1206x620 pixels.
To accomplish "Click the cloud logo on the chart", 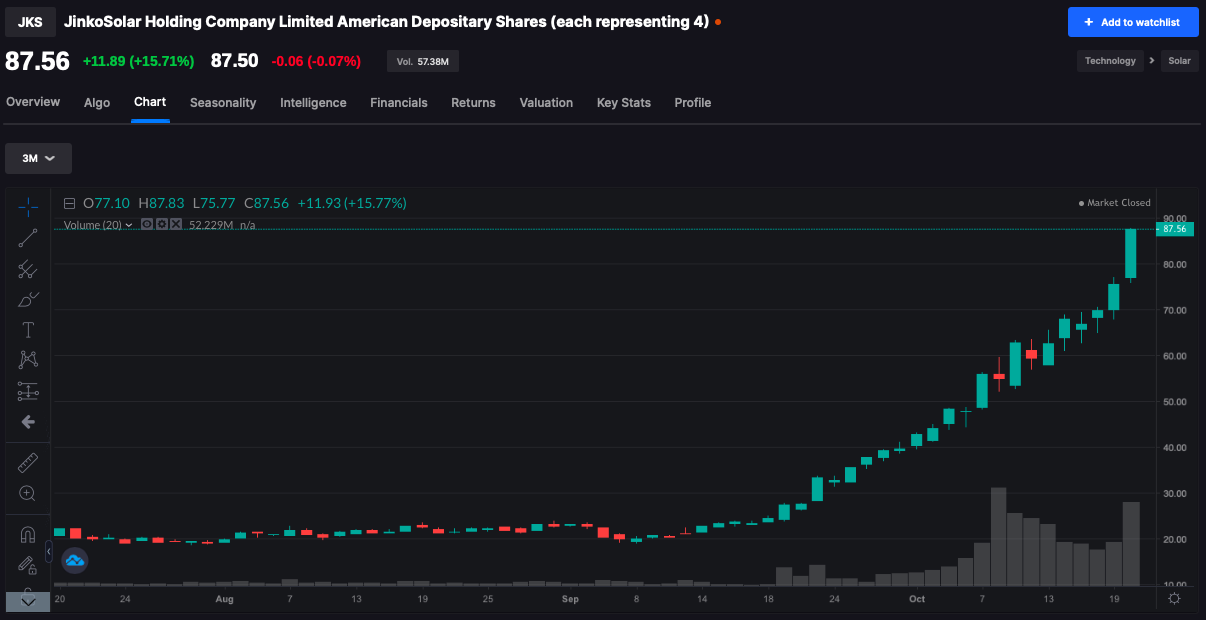I will [75, 561].
